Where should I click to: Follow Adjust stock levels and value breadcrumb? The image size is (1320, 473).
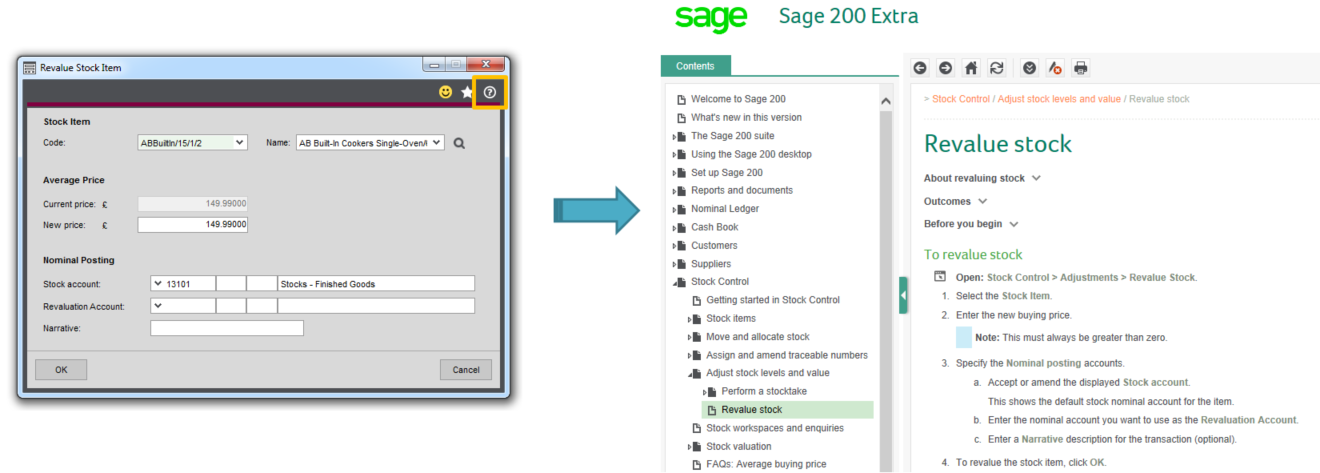click(x=1059, y=99)
